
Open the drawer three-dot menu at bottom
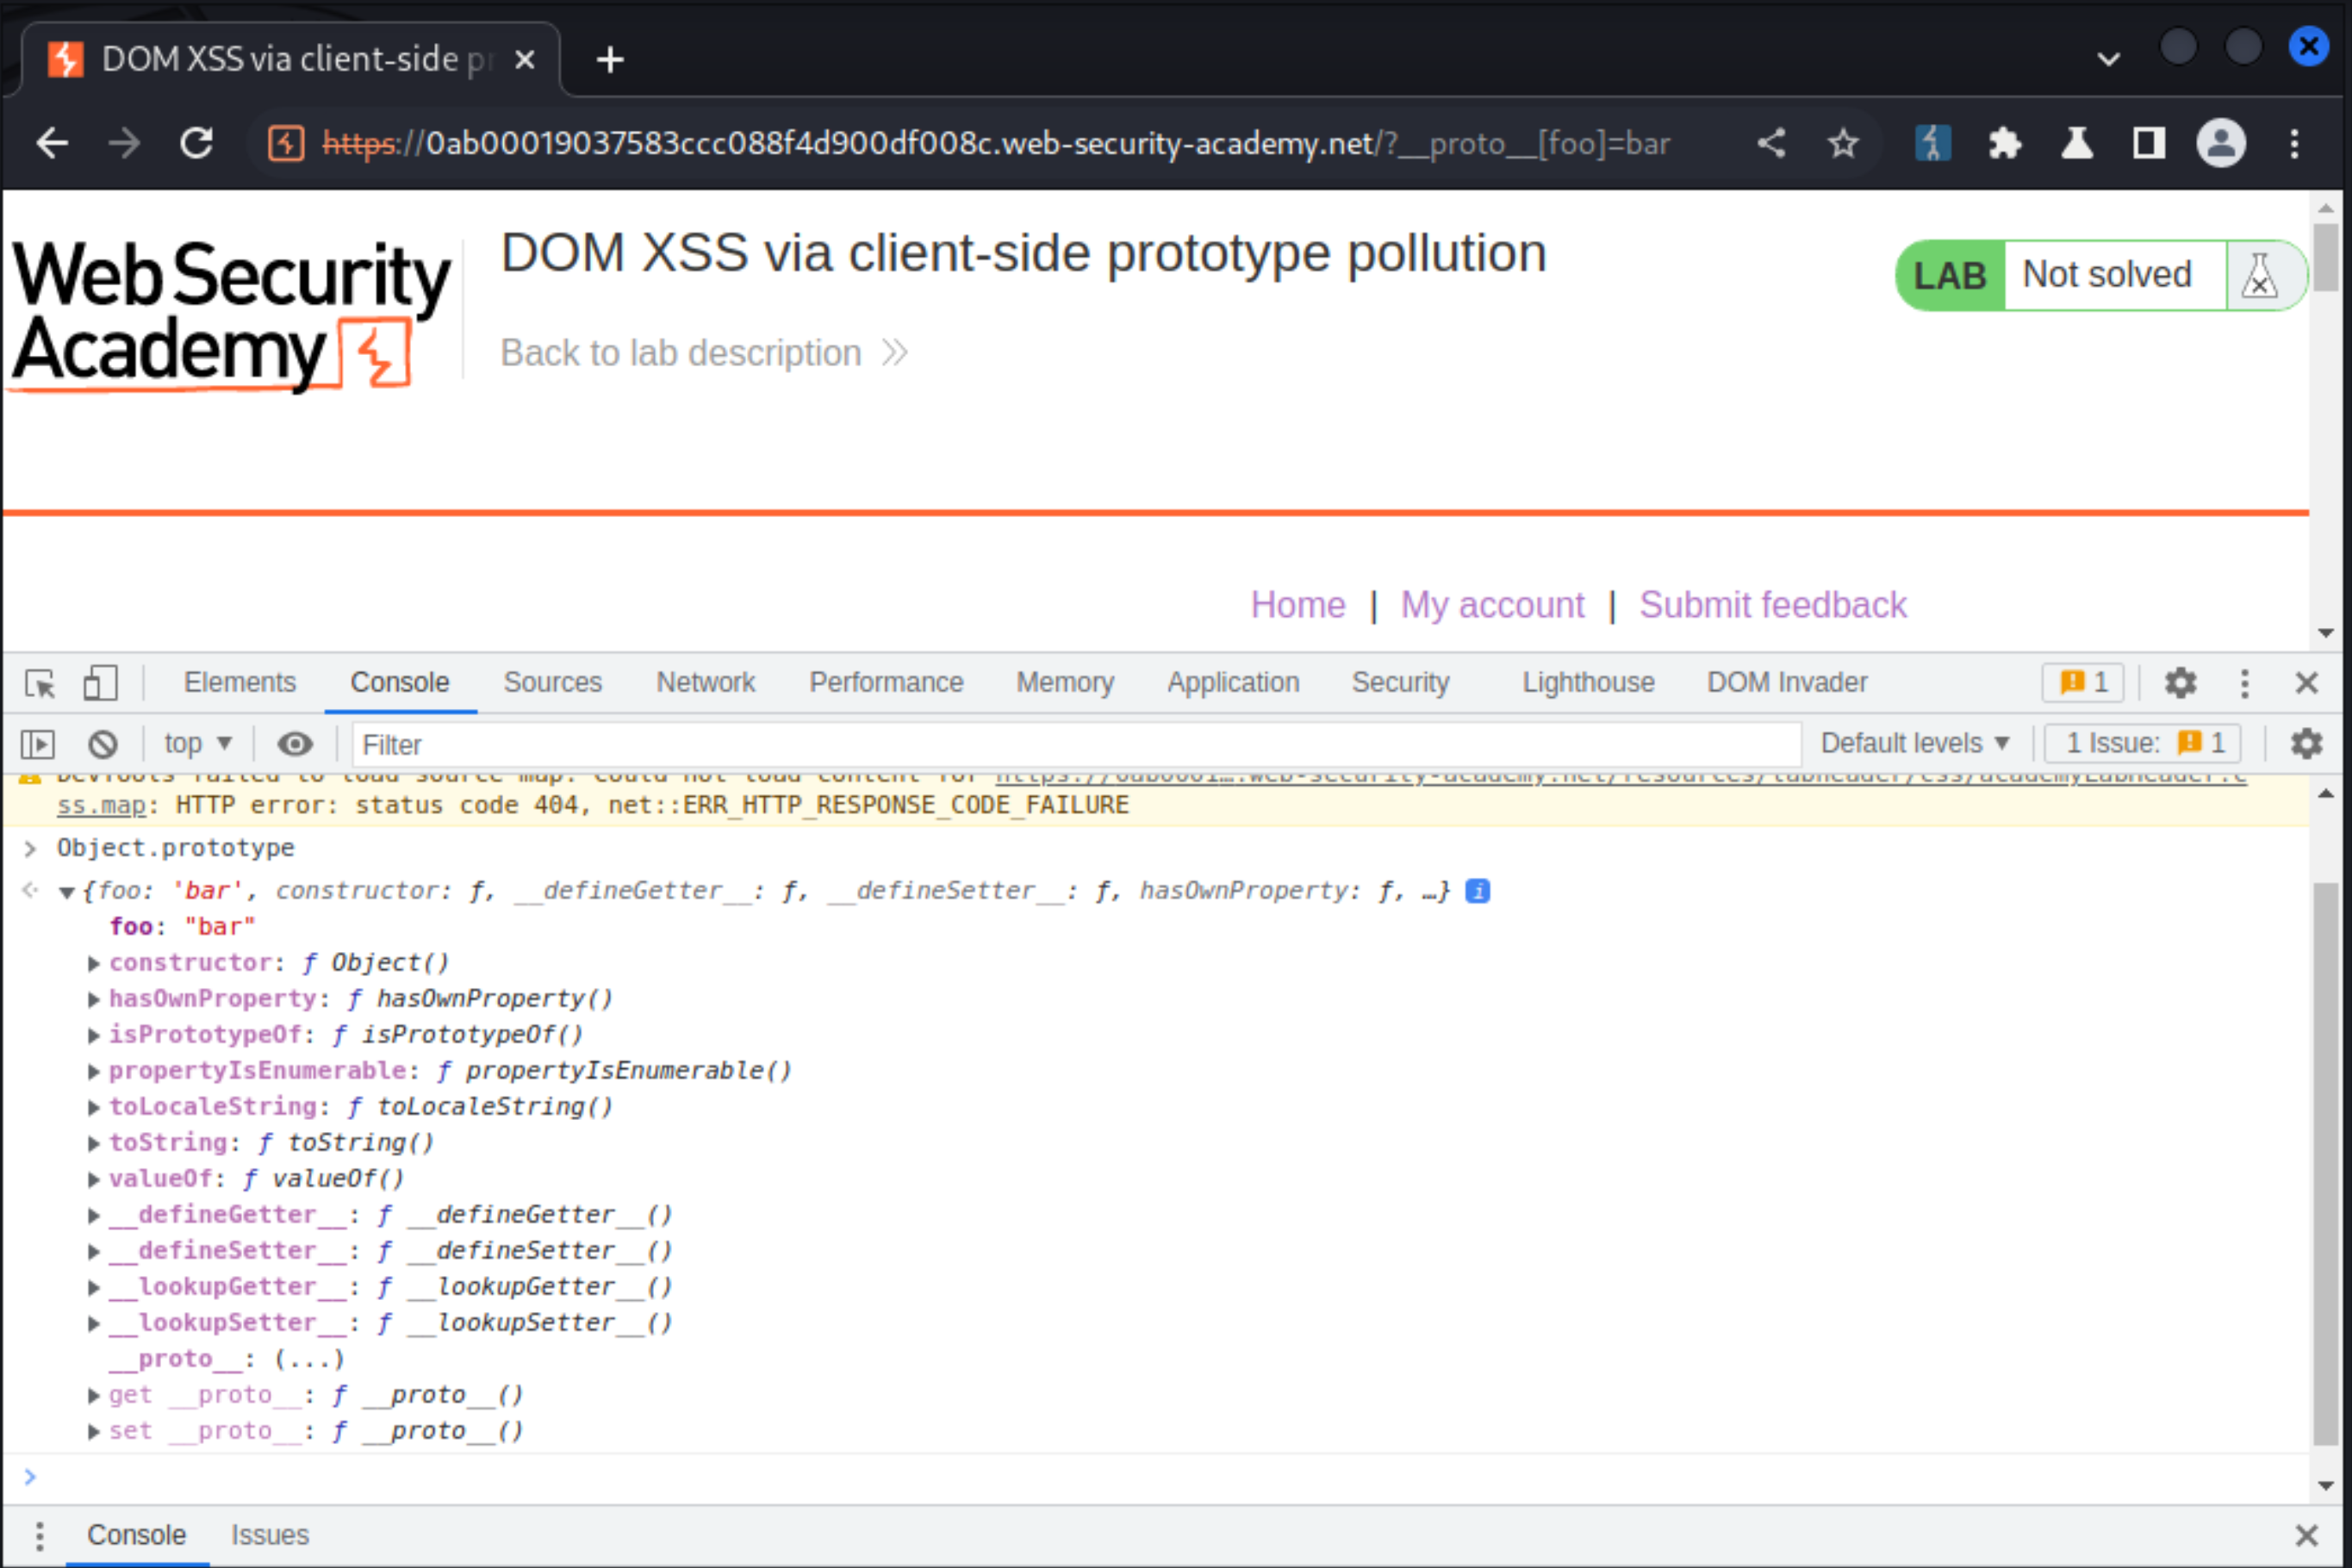[x=39, y=1535]
